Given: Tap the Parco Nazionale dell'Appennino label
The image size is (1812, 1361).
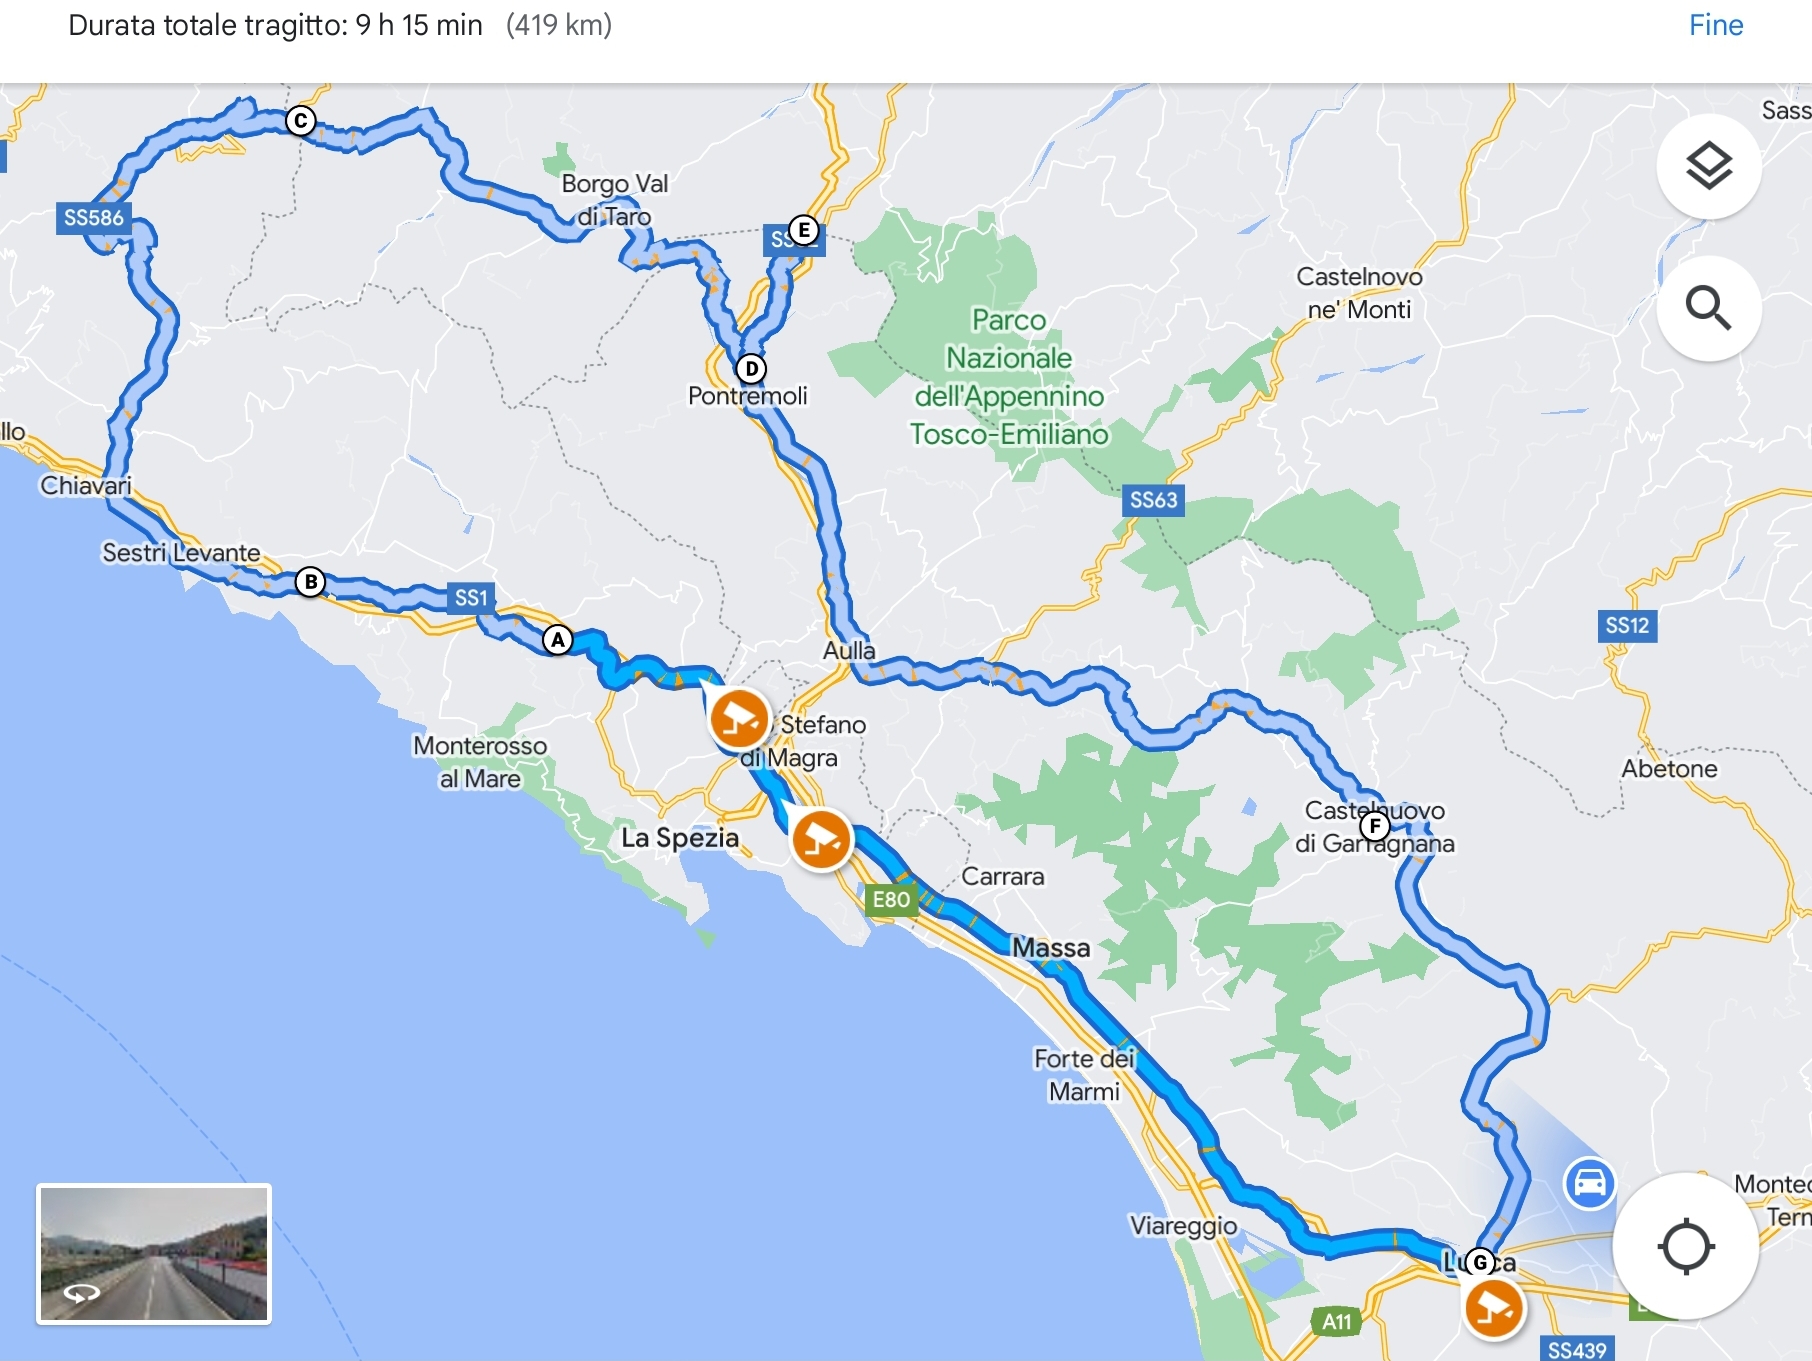Looking at the screenshot, I should 1009,377.
